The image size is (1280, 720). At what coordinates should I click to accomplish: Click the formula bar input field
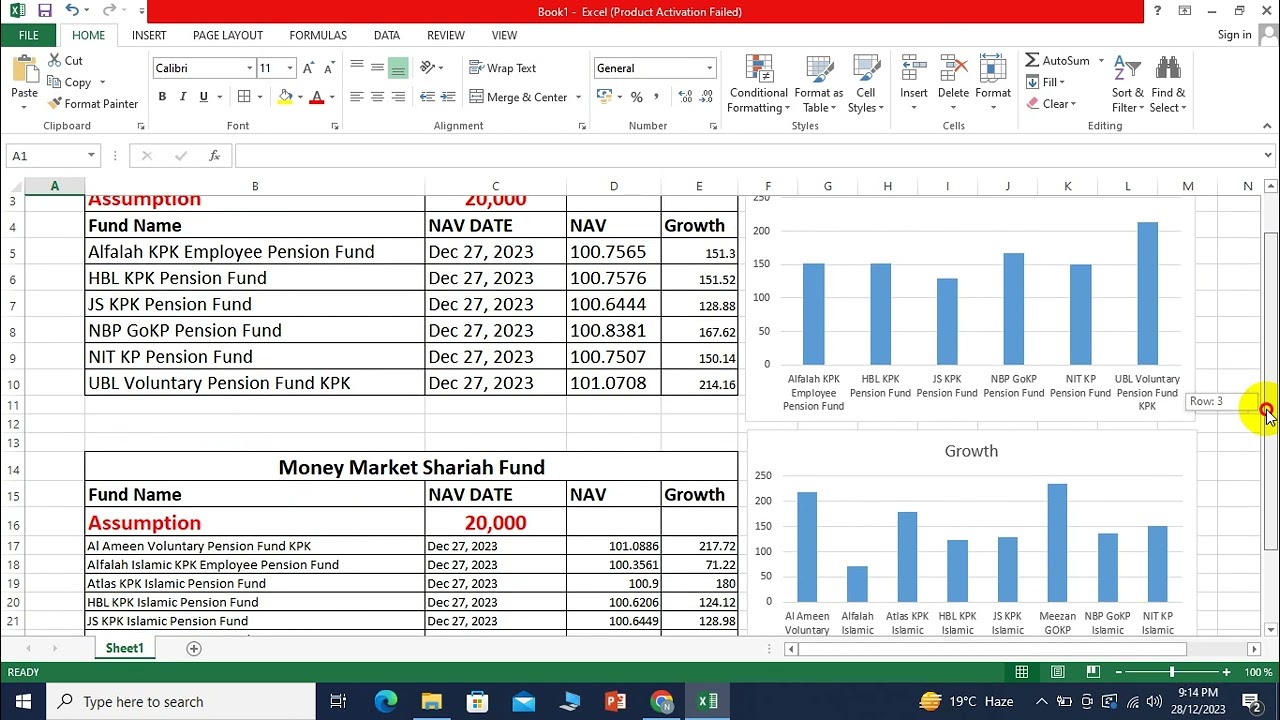[x=746, y=155]
